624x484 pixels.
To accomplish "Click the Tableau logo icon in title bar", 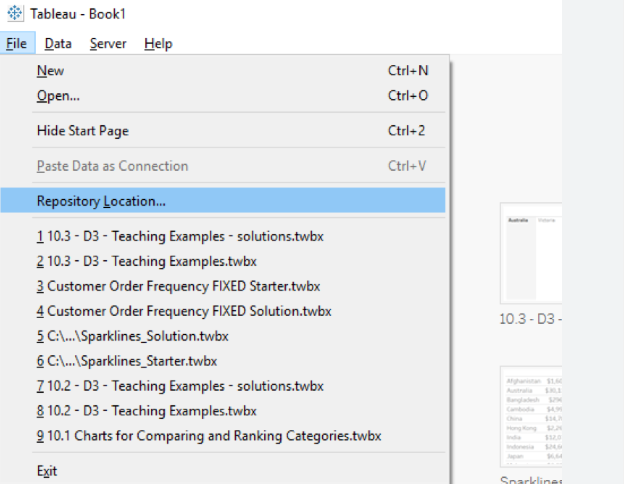I will pyautogui.click(x=15, y=13).
